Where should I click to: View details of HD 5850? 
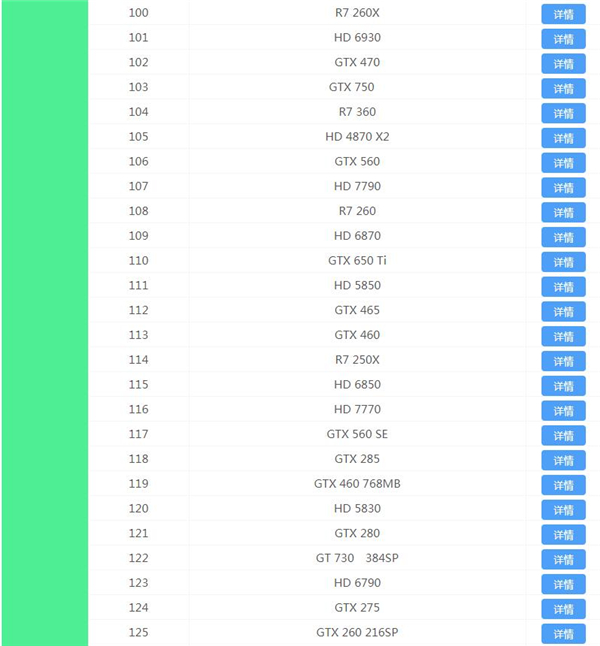pos(563,286)
